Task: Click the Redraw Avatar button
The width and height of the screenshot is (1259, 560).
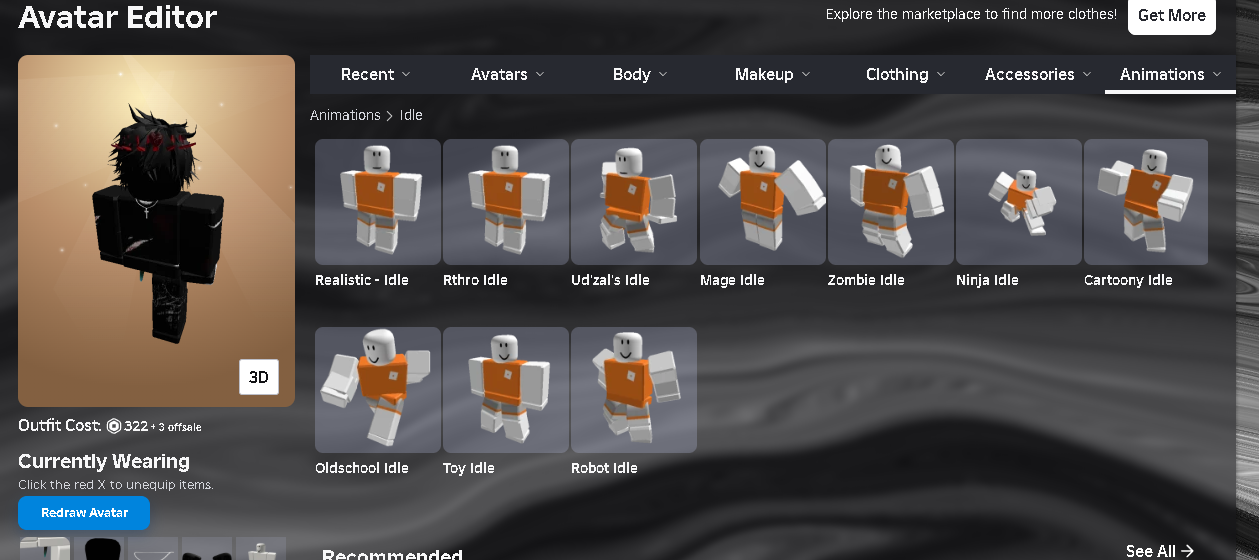Action: [84, 513]
